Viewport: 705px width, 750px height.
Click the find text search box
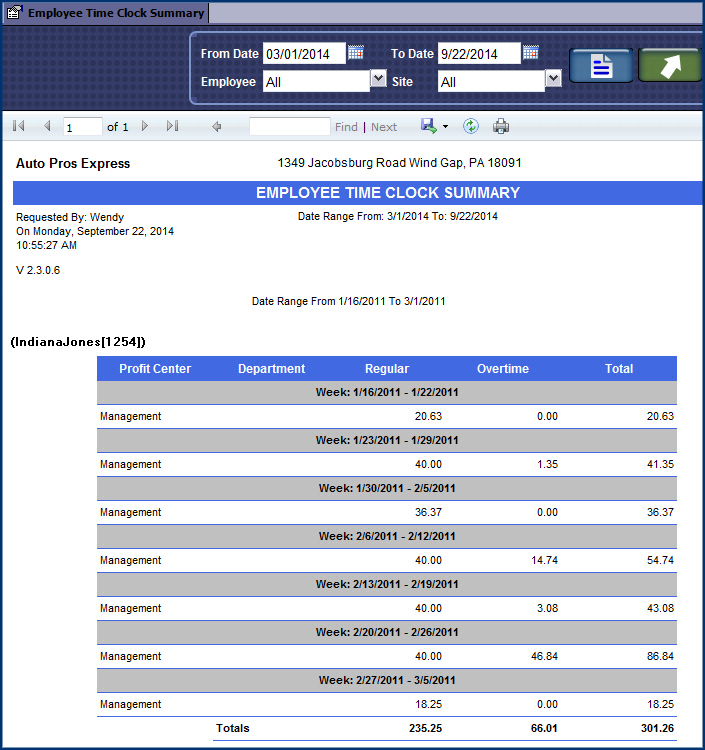point(289,127)
